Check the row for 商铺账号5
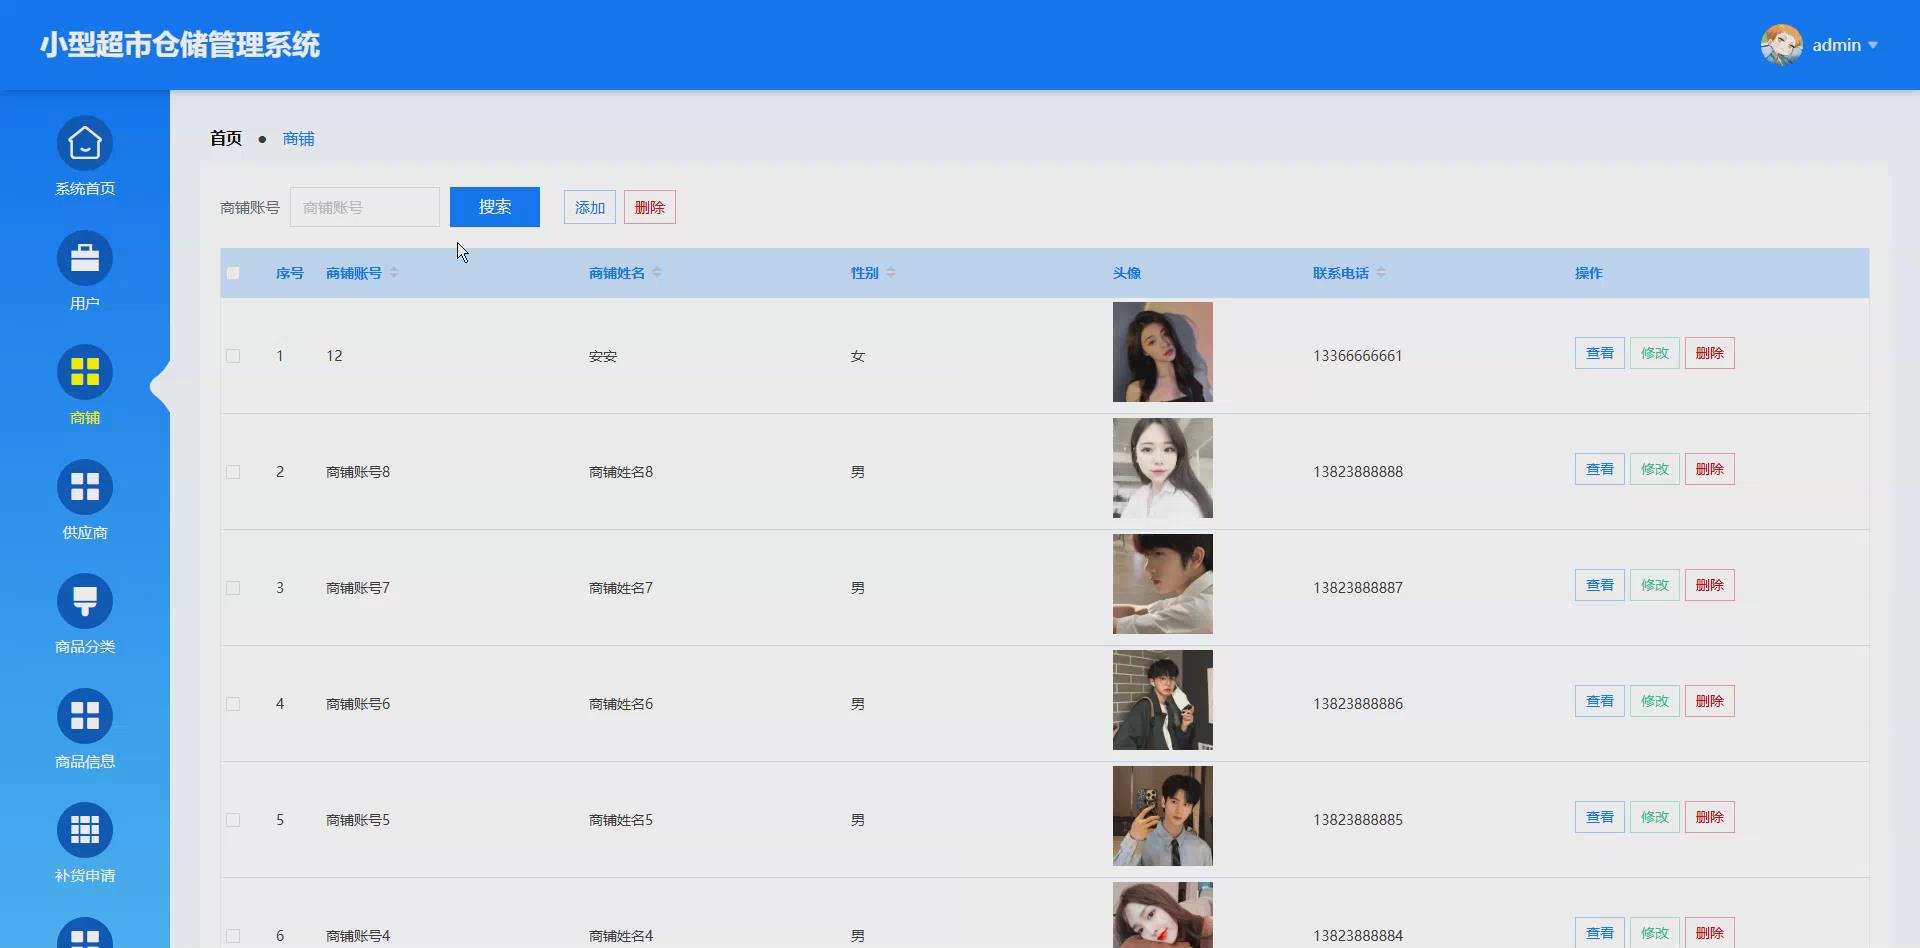This screenshot has width=1920, height=948. pyautogui.click(x=233, y=820)
